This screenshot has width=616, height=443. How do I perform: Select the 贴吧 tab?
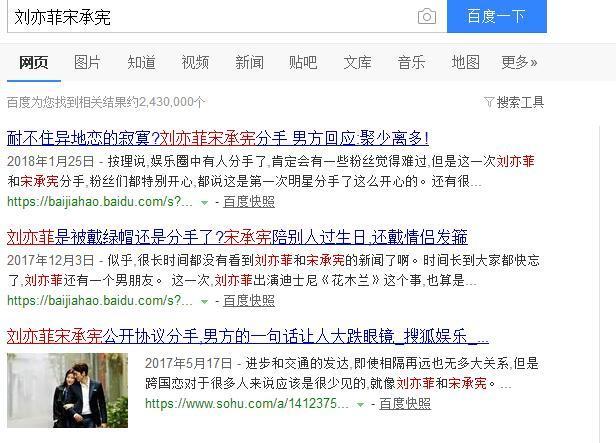(303, 62)
